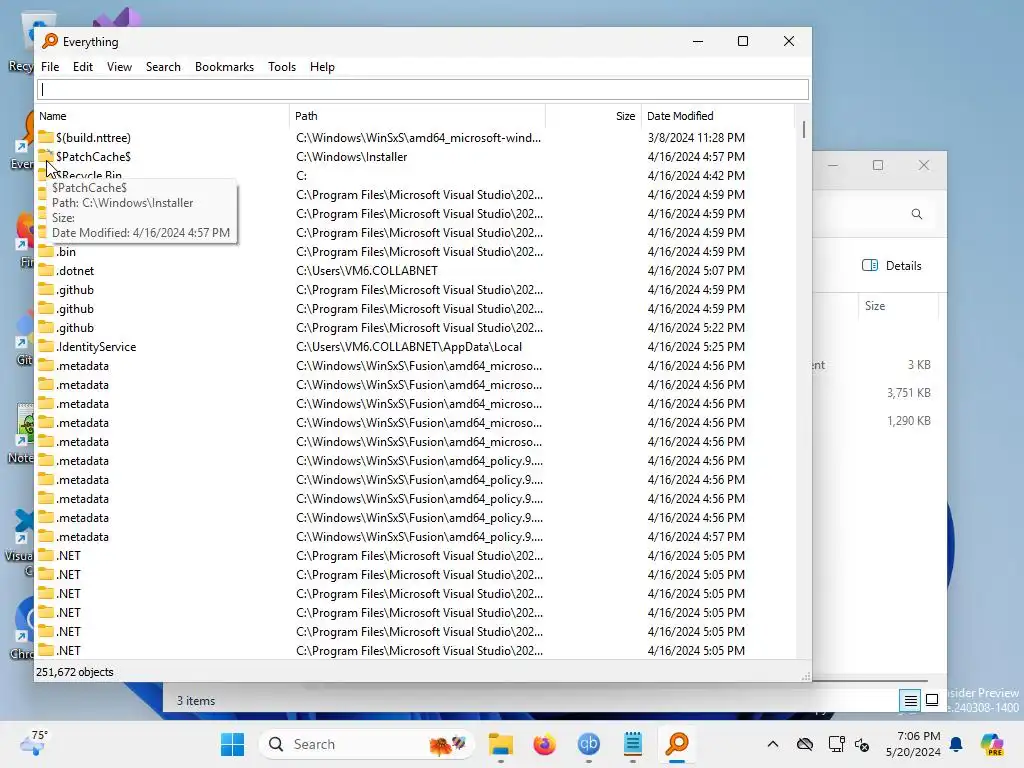Click path C:\Windows\Installer
This screenshot has height=768, width=1024.
tap(351, 157)
